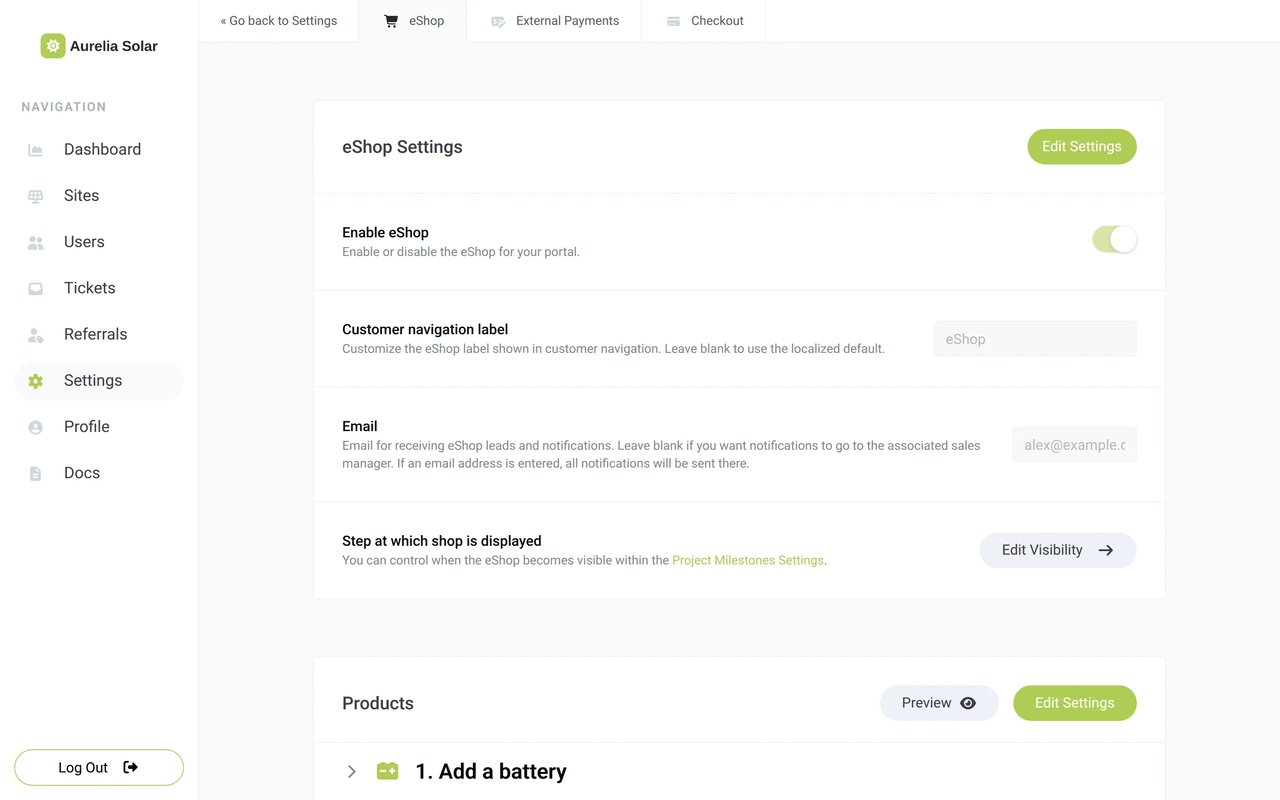Select the Users people icon

pyautogui.click(x=36, y=242)
